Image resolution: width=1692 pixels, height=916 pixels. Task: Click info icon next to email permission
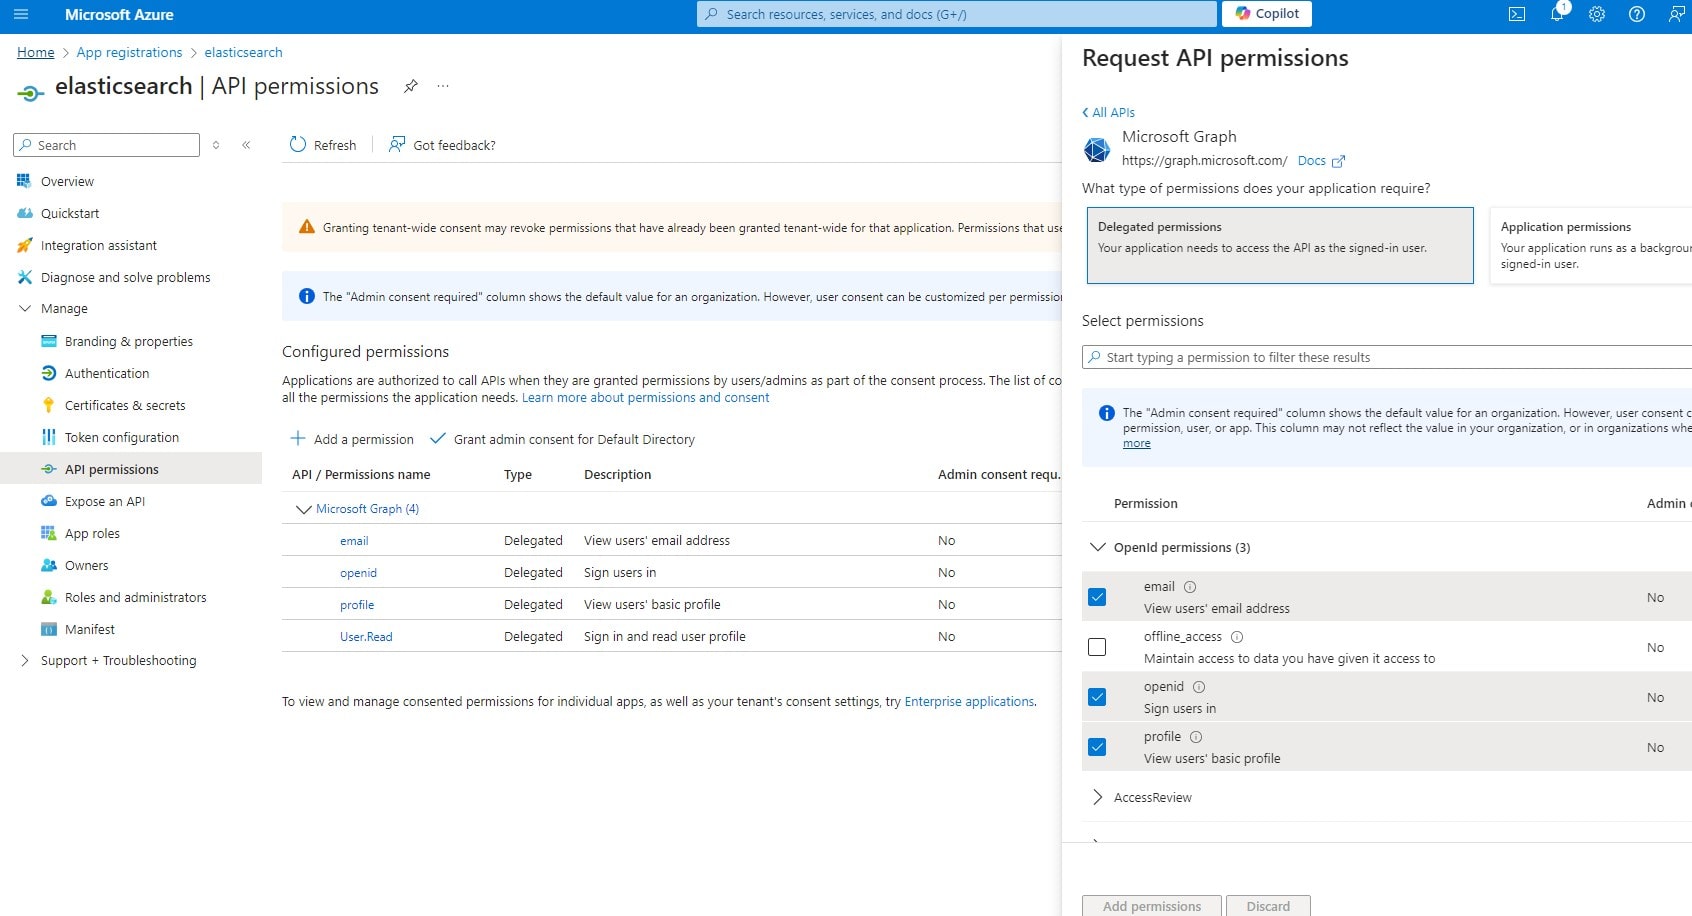coord(1190,587)
